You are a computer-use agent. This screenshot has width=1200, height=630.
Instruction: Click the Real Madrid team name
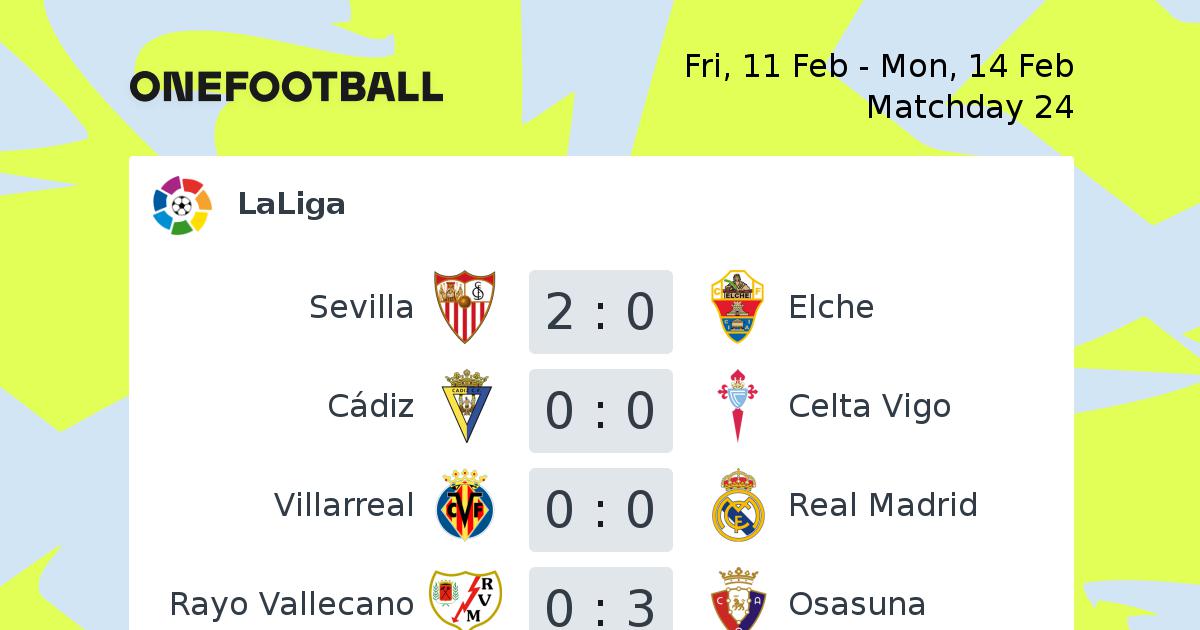coord(883,505)
